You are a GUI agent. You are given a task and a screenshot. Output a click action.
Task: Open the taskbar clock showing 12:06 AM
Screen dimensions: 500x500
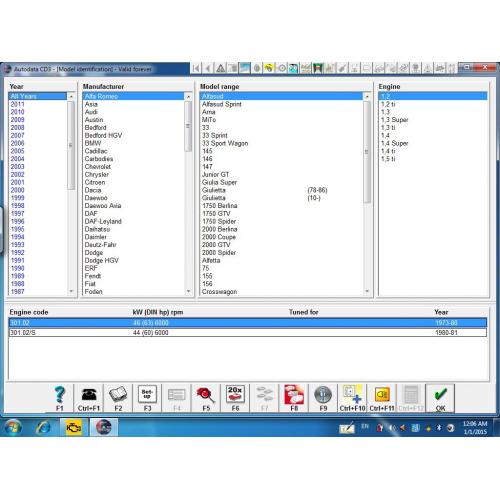[475, 428]
